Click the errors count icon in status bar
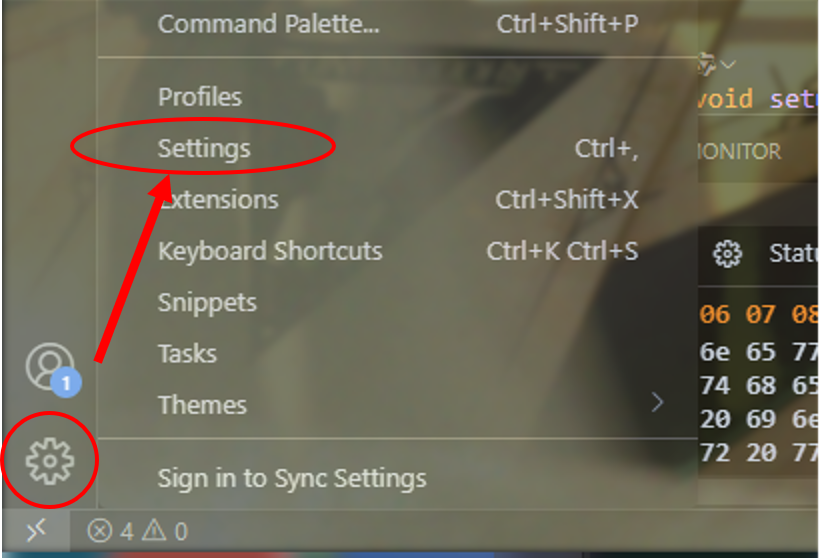 [x=99, y=531]
